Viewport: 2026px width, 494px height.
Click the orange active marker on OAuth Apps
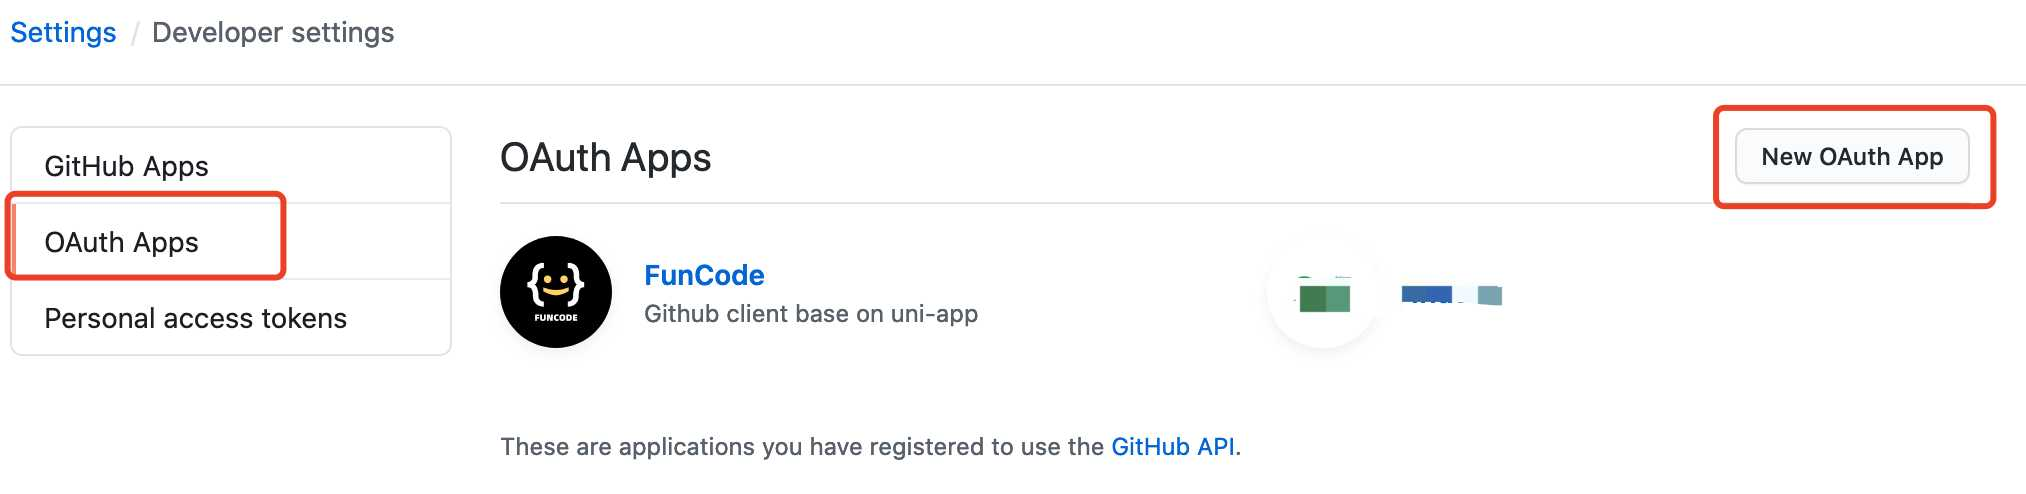(14, 242)
